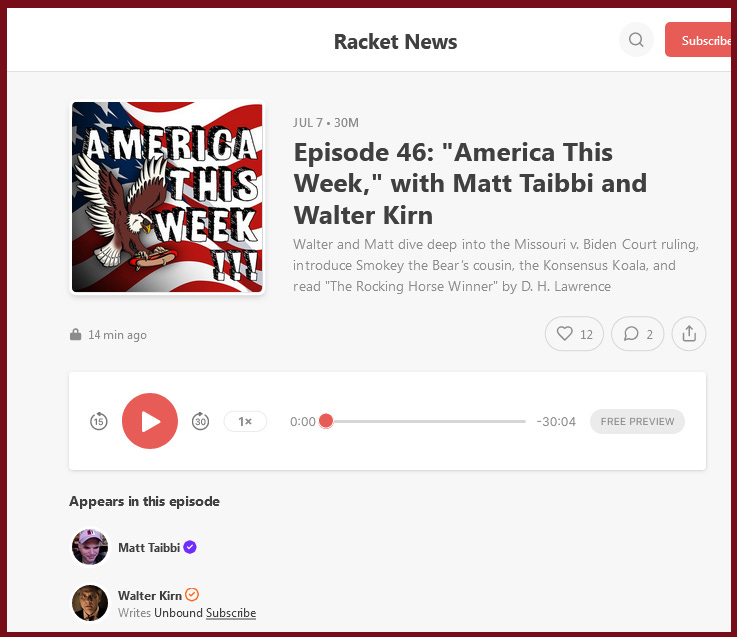Viewport: 737px width, 637px height.
Task: Click Matt Taibbi's avatar photo
Action: point(90,547)
